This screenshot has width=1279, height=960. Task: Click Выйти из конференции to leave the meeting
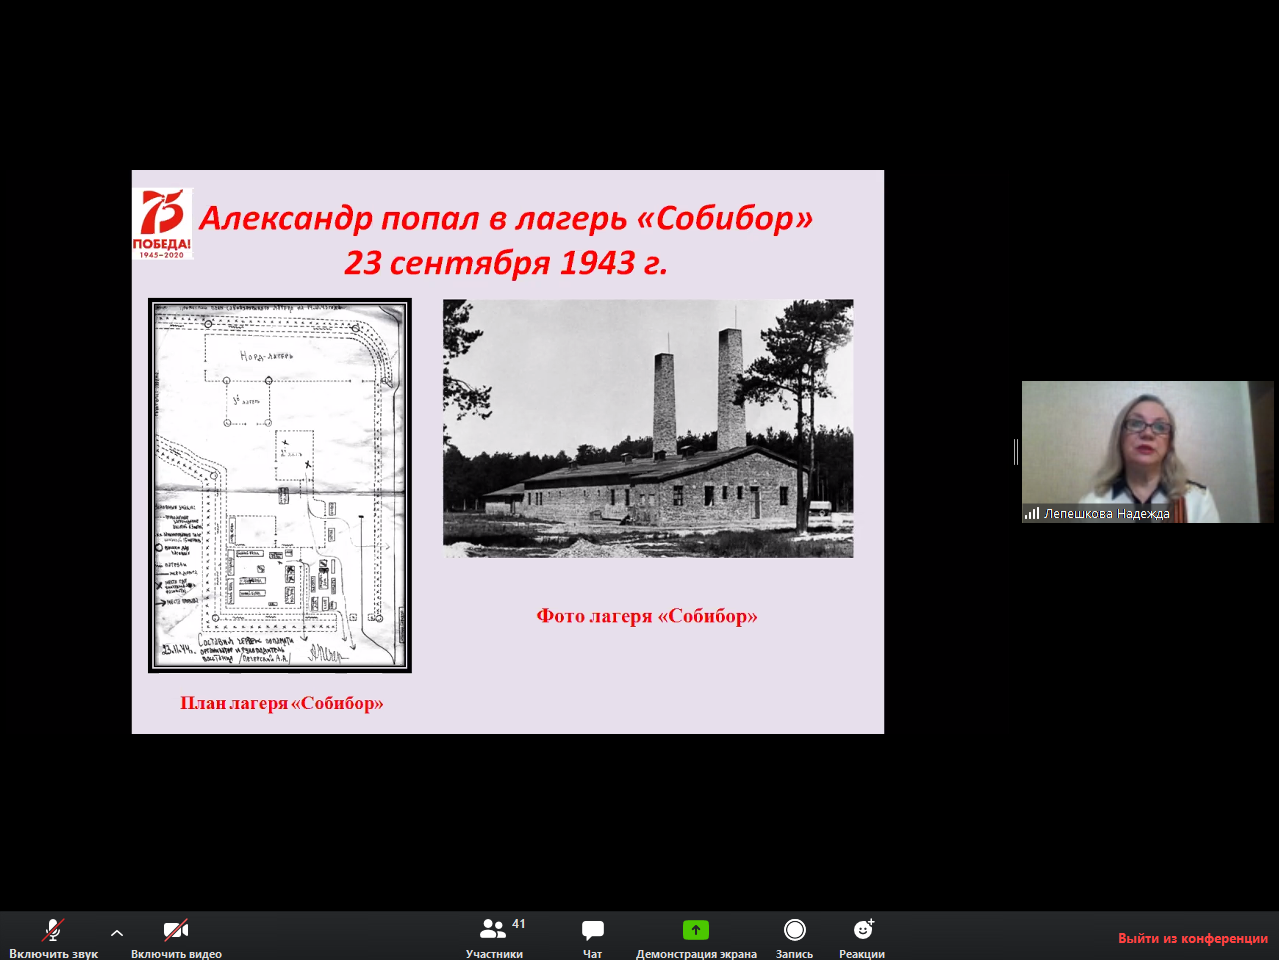tap(1192, 938)
